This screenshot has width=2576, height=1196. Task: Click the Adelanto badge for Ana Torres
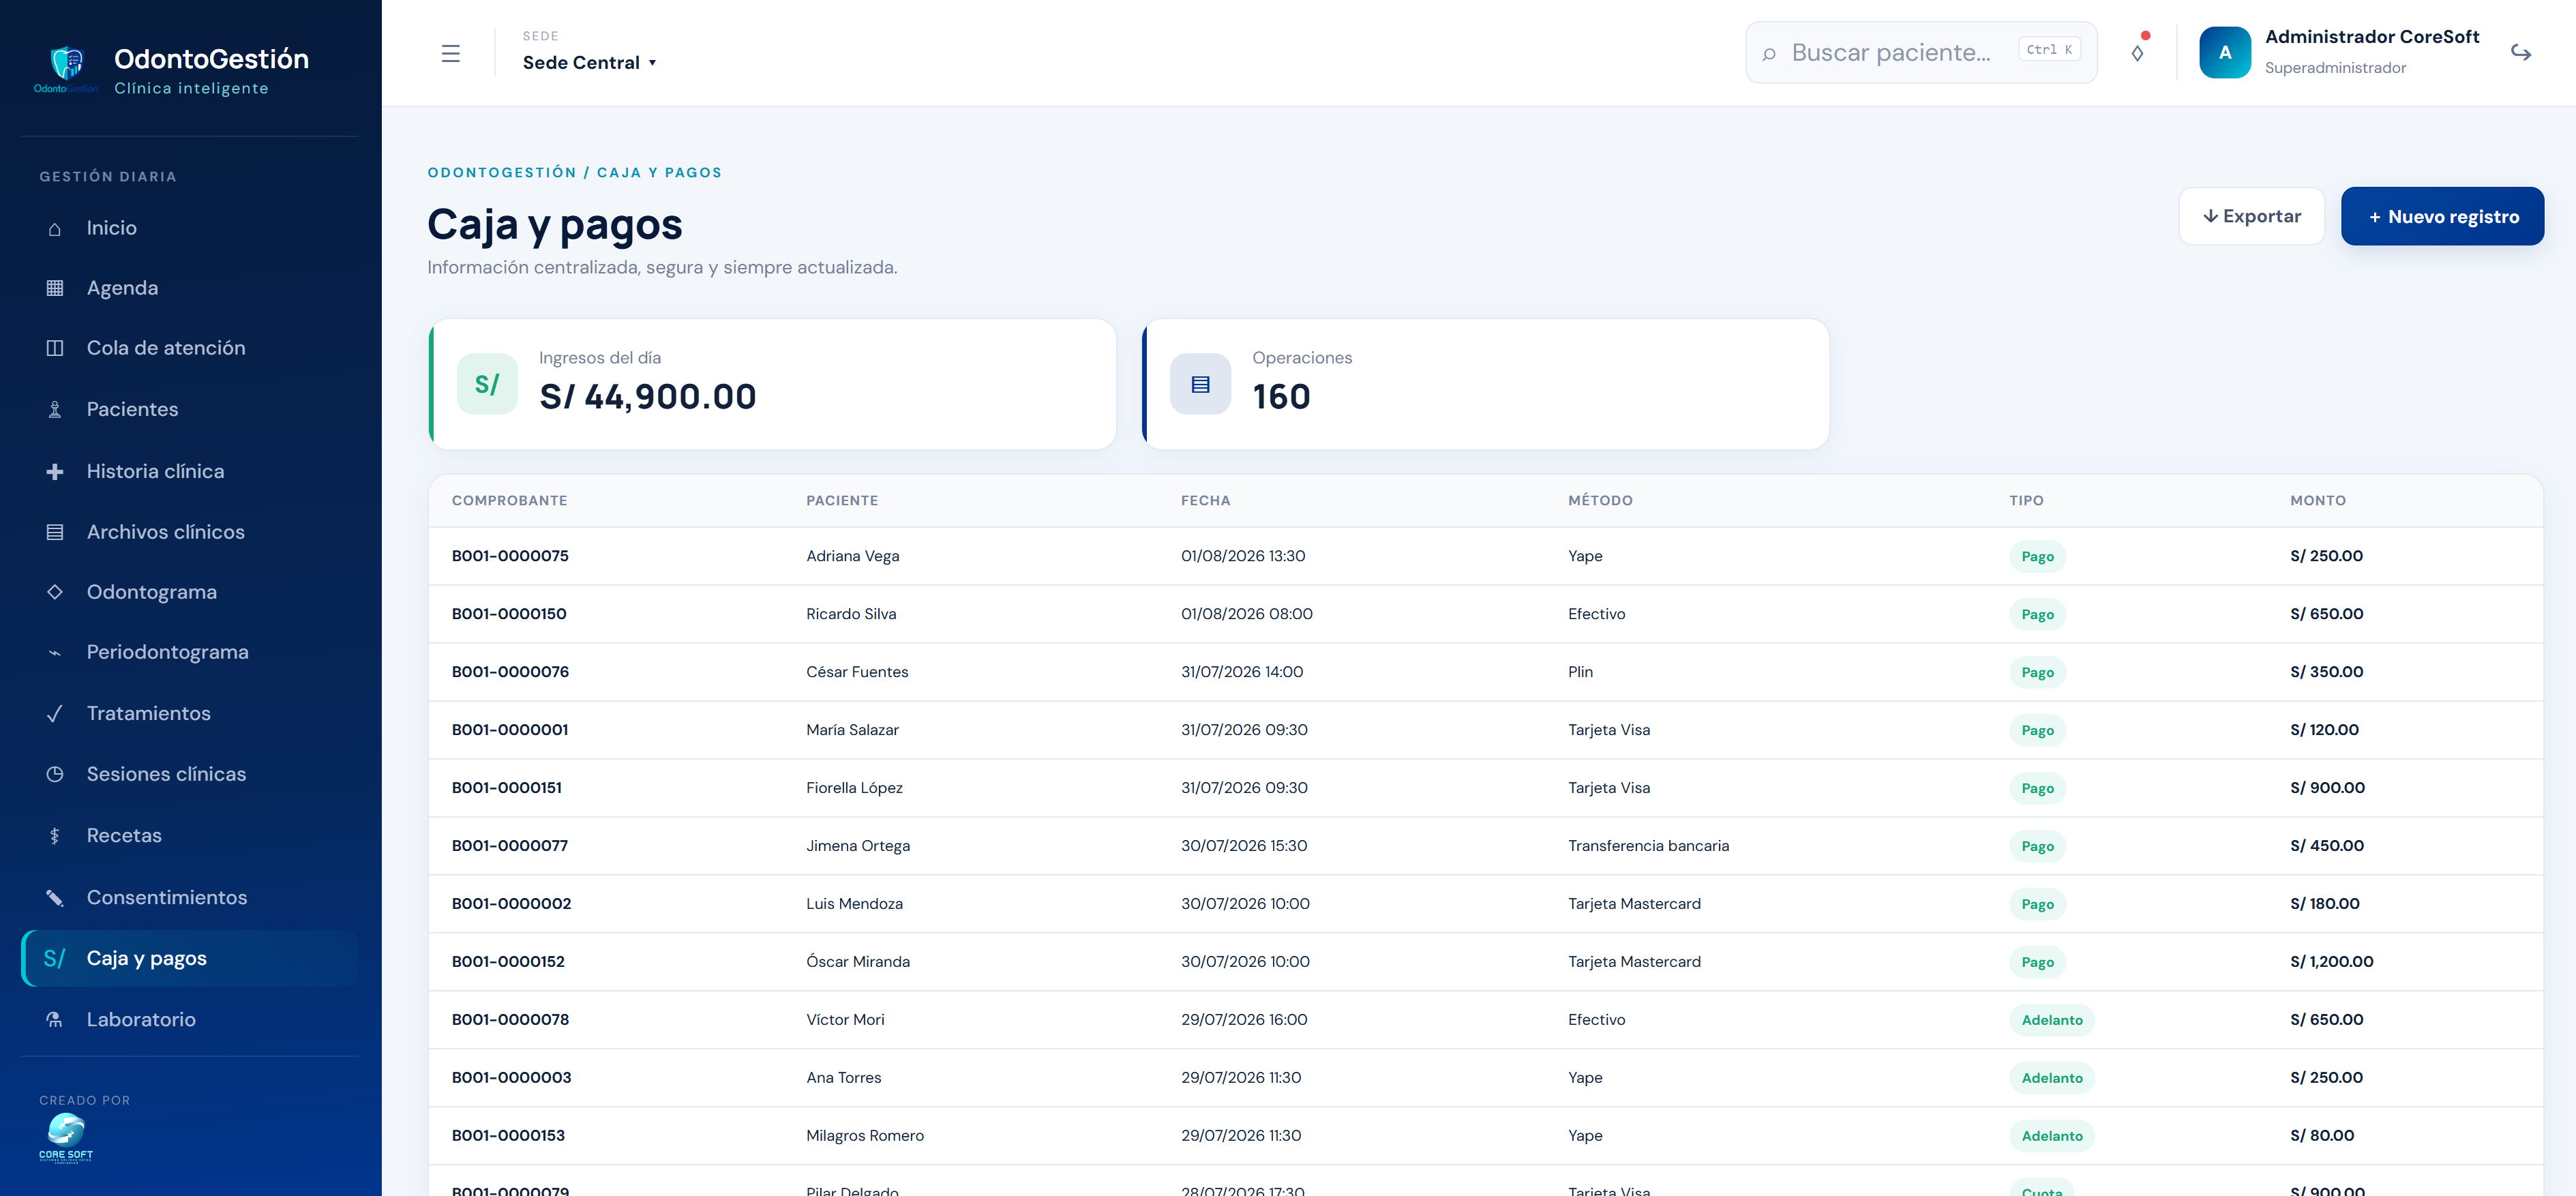pos(2052,1078)
